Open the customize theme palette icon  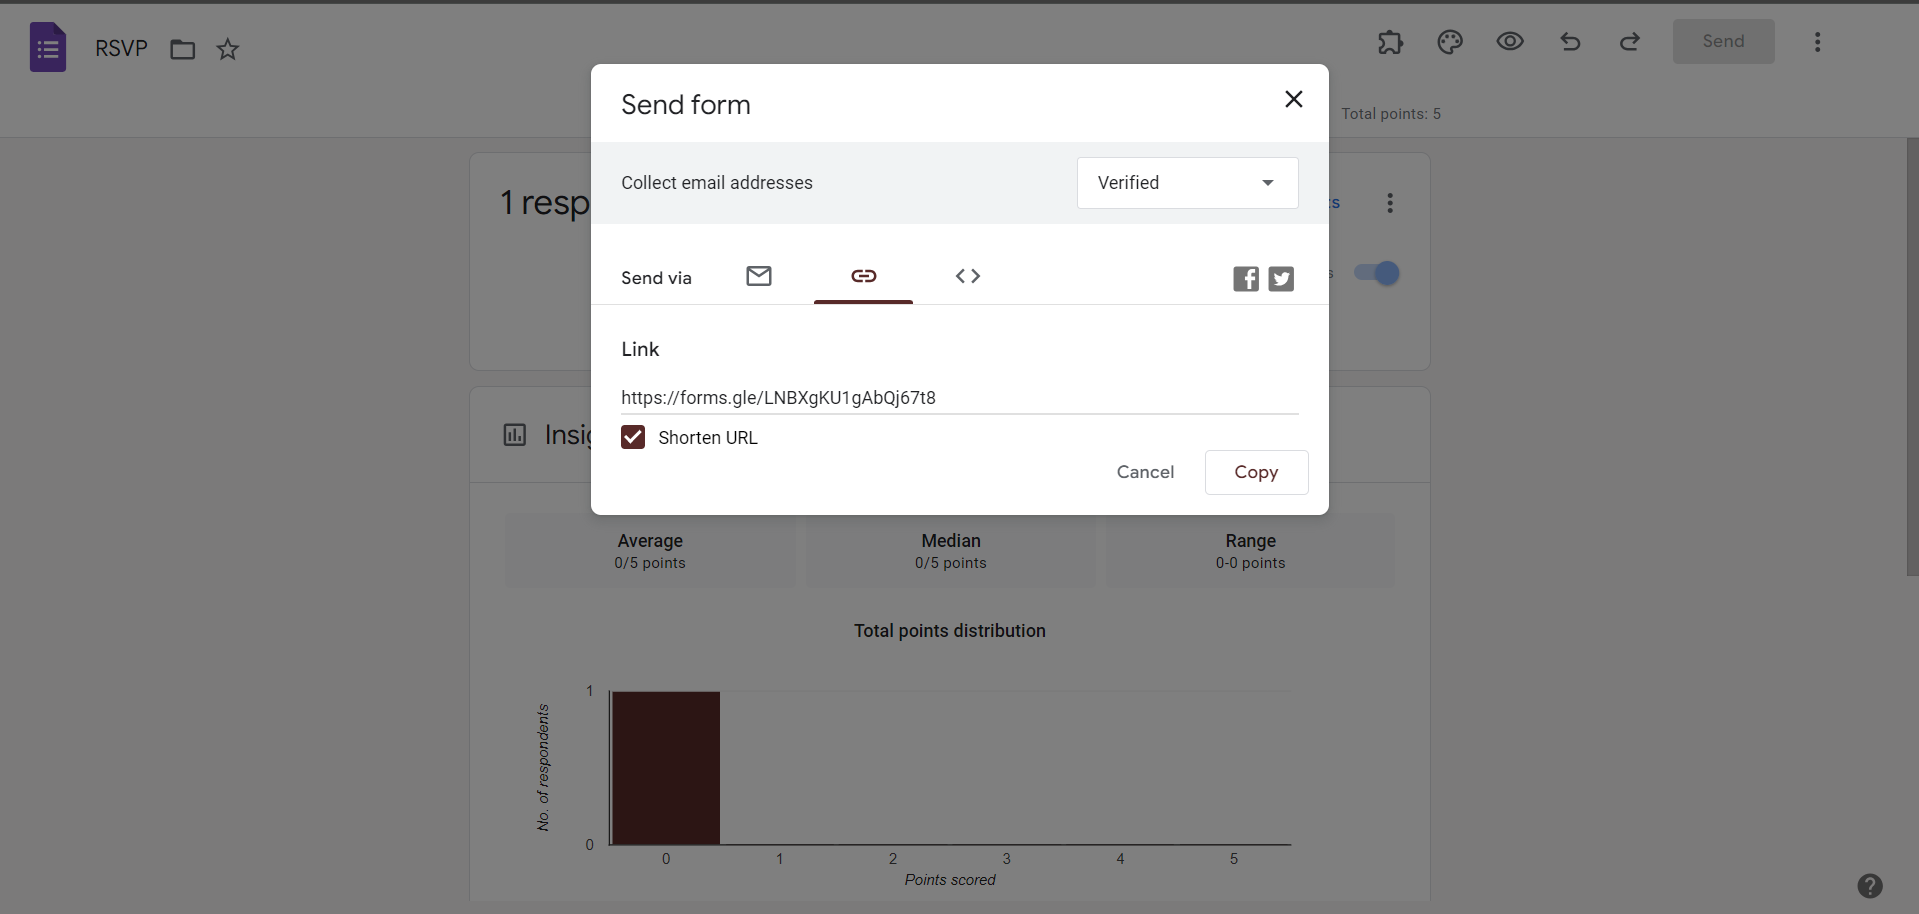click(1450, 42)
